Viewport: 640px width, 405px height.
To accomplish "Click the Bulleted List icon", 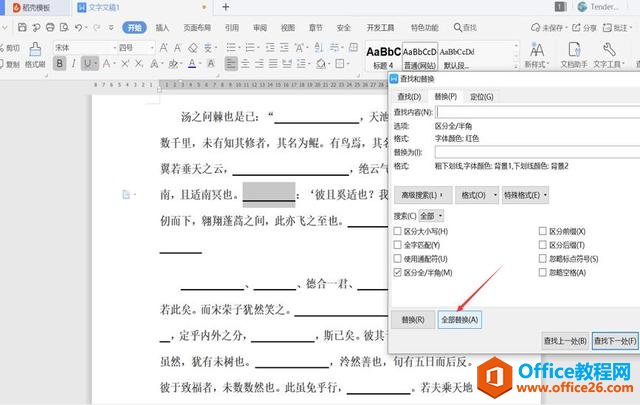I will click(x=231, y=48).
